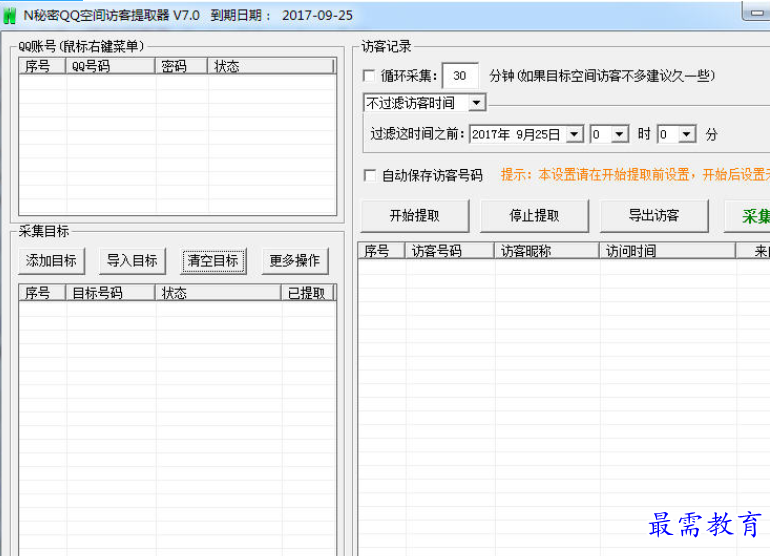Click the 清空目标 button
The height and width of the screenshot is (556, 770).
[213, 261]
